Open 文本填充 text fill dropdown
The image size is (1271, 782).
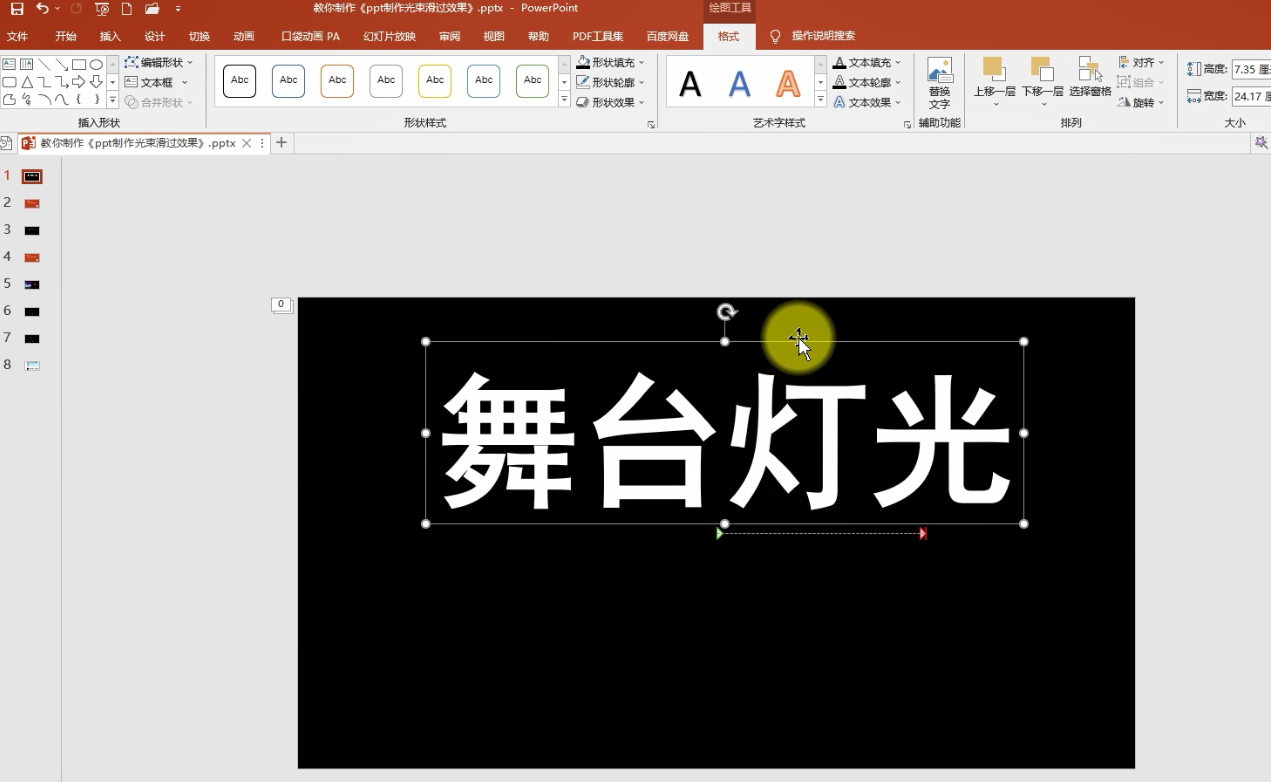867,62
